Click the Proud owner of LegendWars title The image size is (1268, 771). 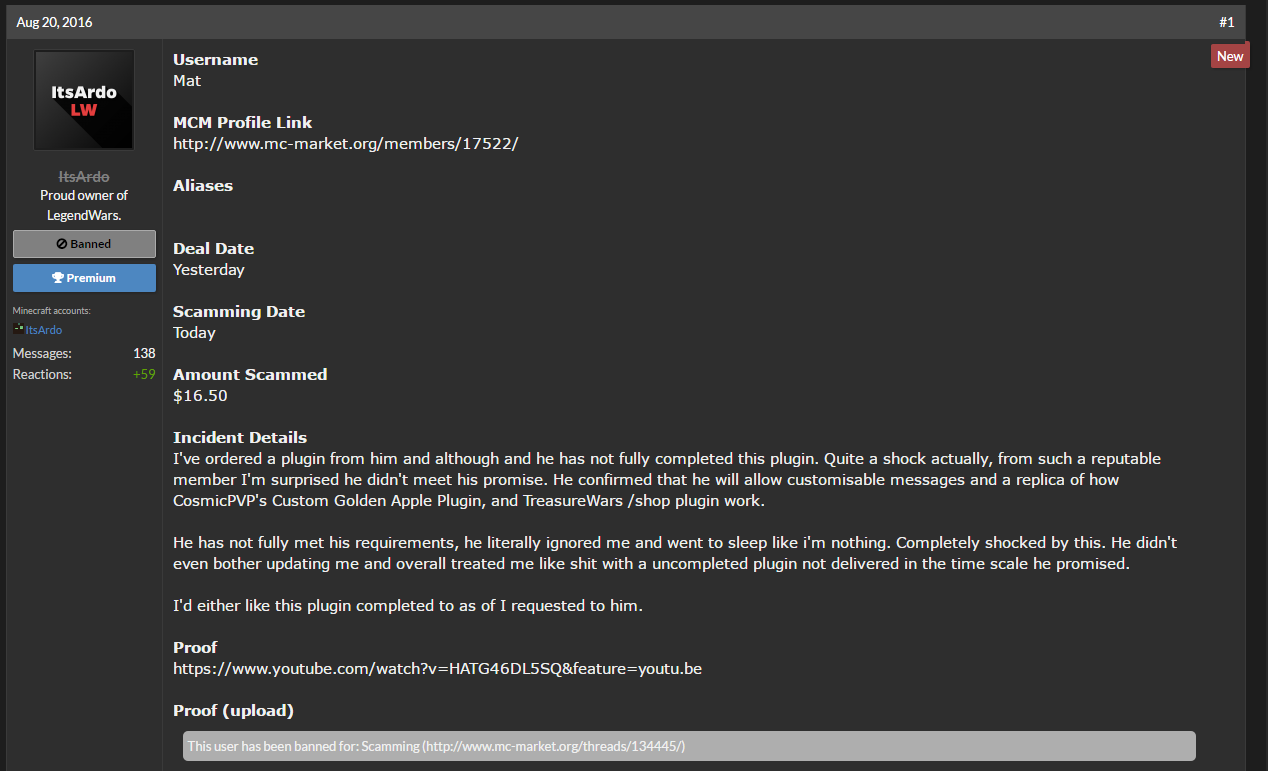[x=84, y=205]
